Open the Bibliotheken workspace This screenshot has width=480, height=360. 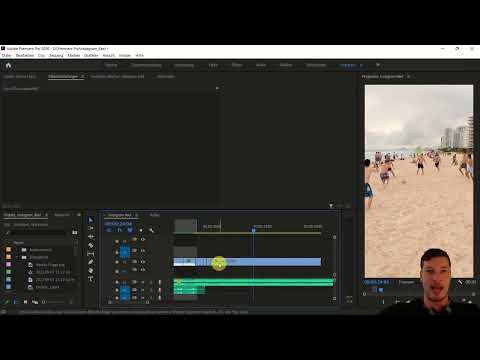coord(316,65)
